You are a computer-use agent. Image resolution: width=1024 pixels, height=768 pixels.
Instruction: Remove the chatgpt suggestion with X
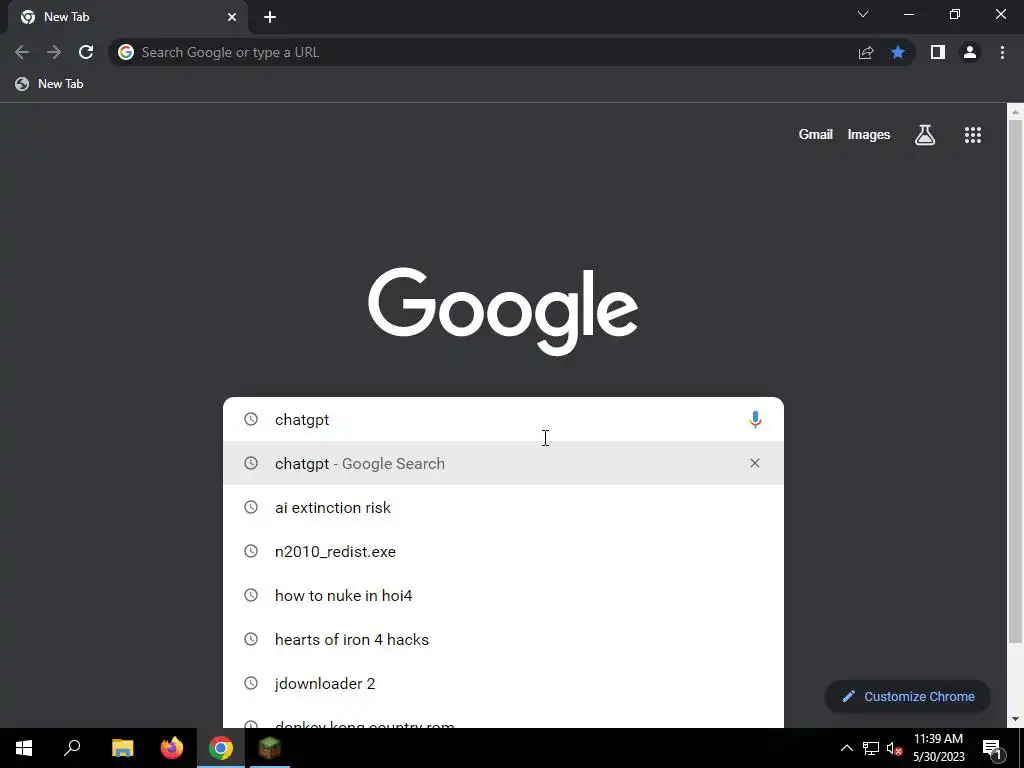click(754, 463)
